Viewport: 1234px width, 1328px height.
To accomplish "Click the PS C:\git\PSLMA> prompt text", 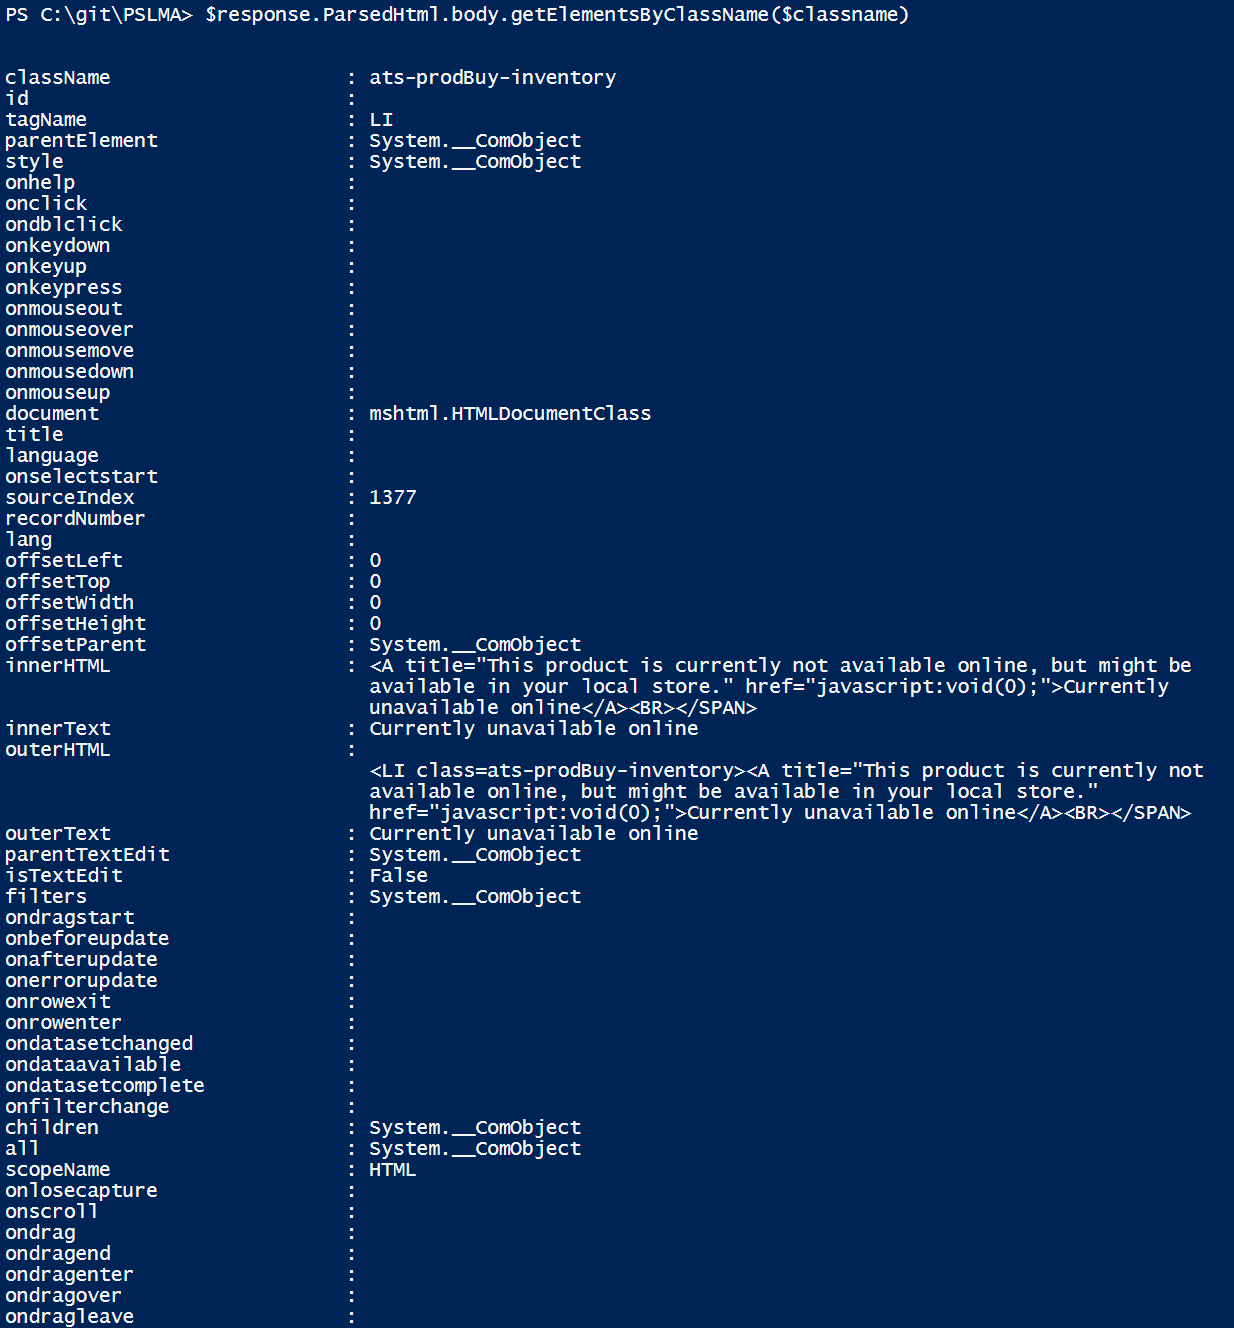I will [99, 15].
